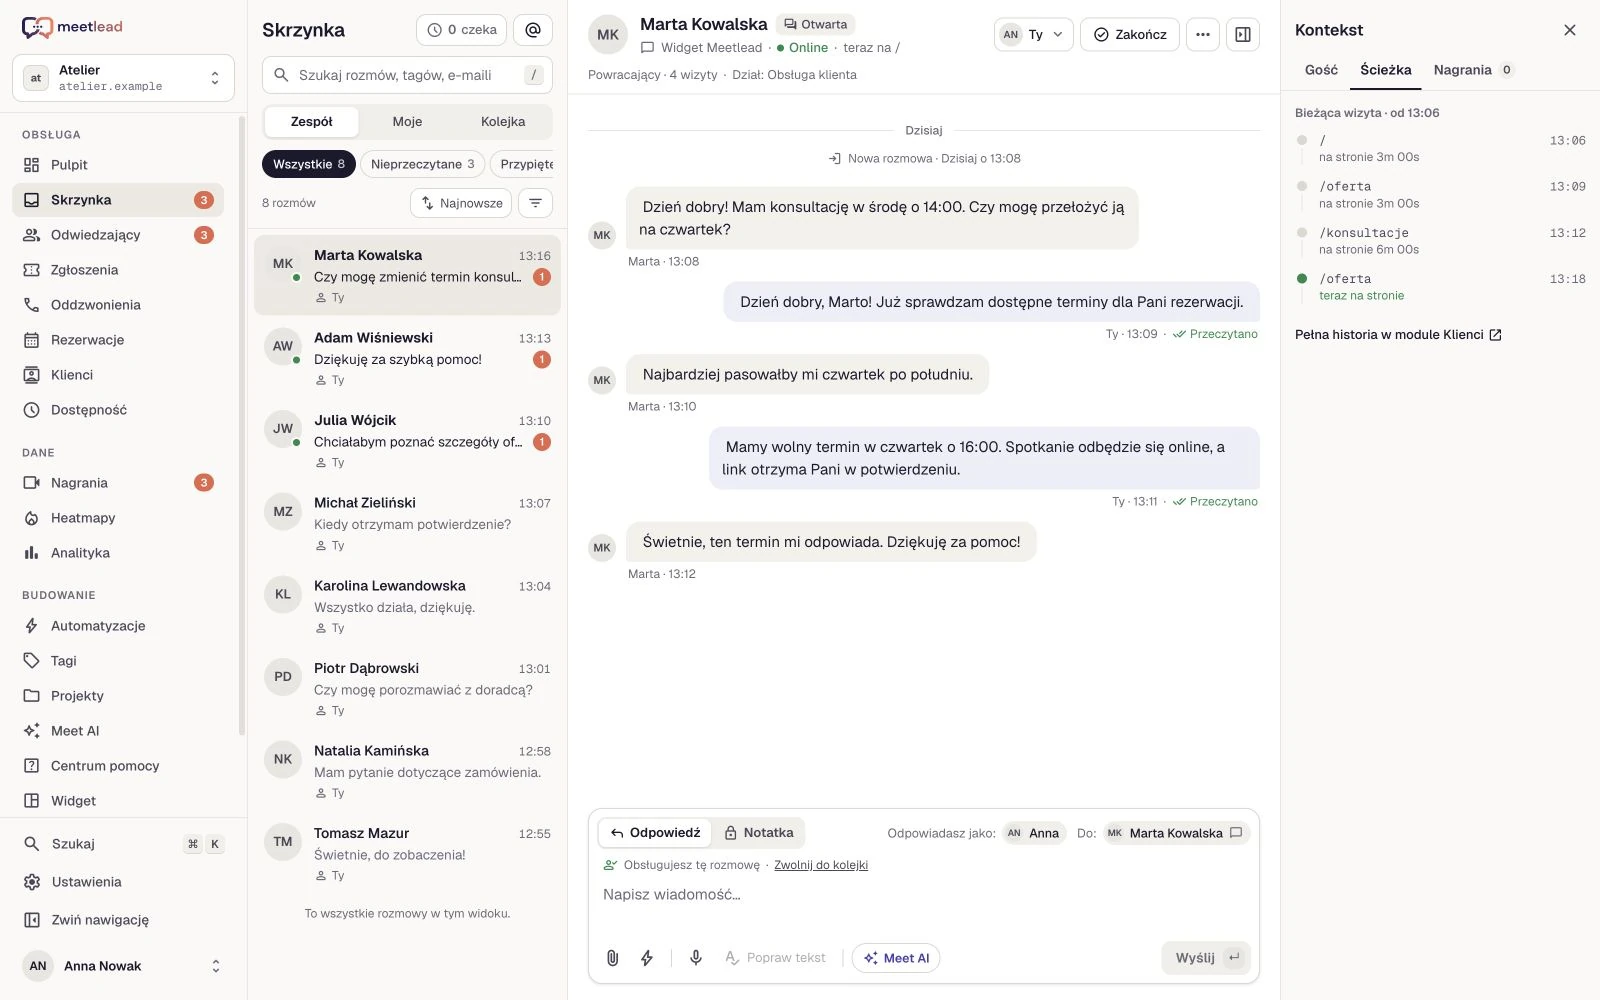
Task: Open quick replies lightning icon
Action: (x=647, y=958)
